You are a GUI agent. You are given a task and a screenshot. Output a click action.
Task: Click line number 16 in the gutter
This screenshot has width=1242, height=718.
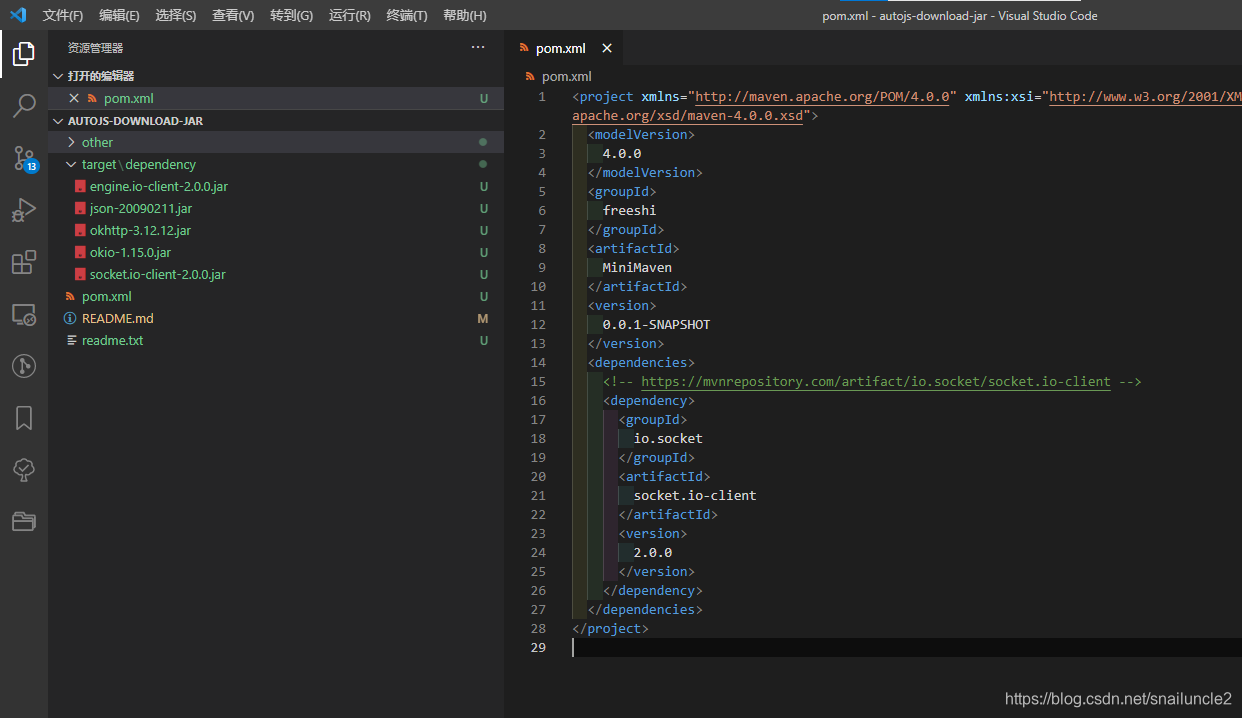538,400
